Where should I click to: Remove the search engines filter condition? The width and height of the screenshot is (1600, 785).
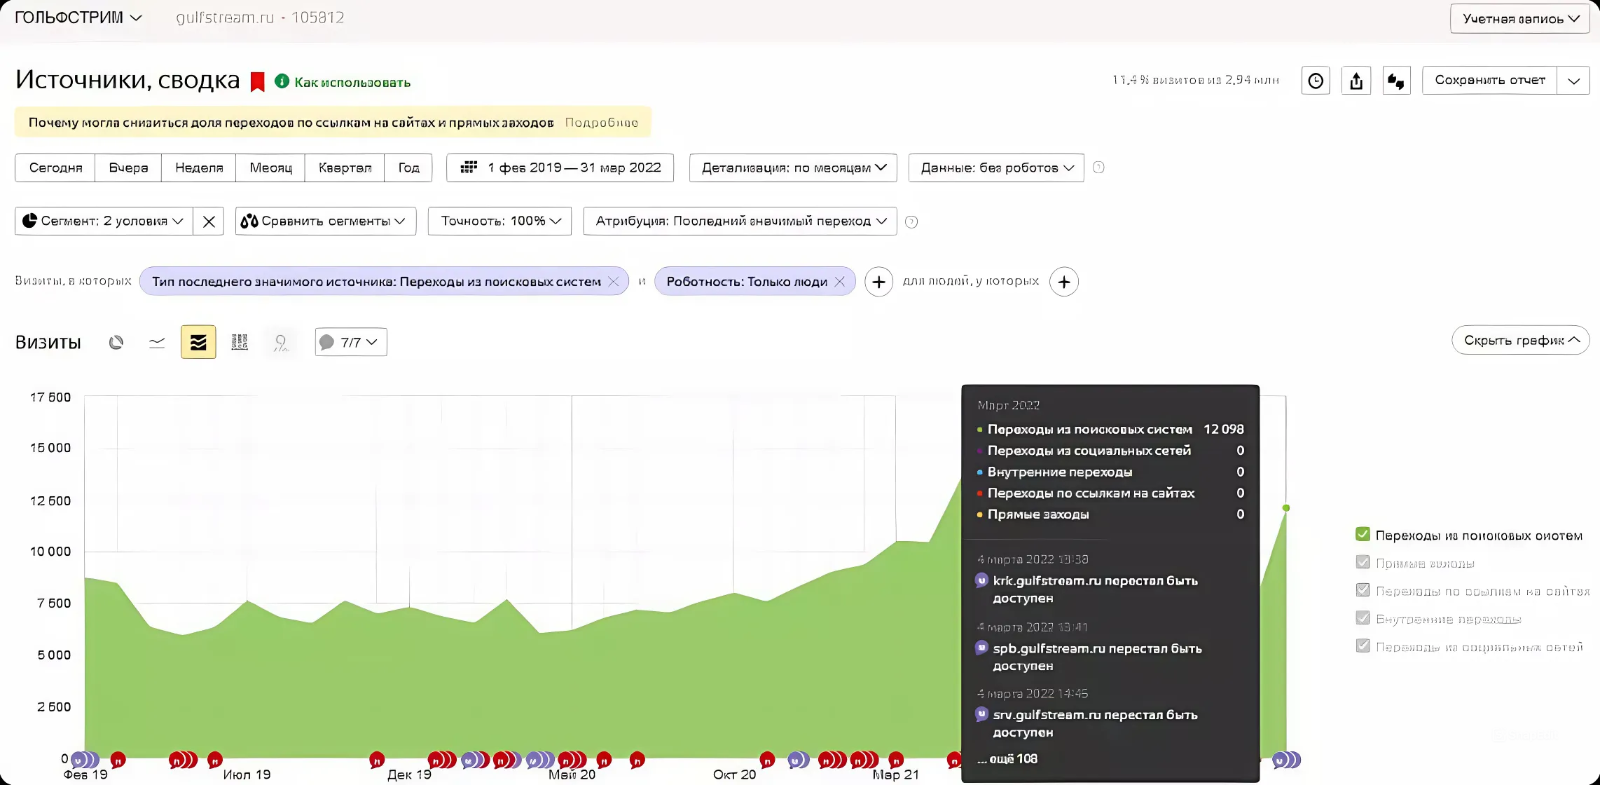[613, 282]
